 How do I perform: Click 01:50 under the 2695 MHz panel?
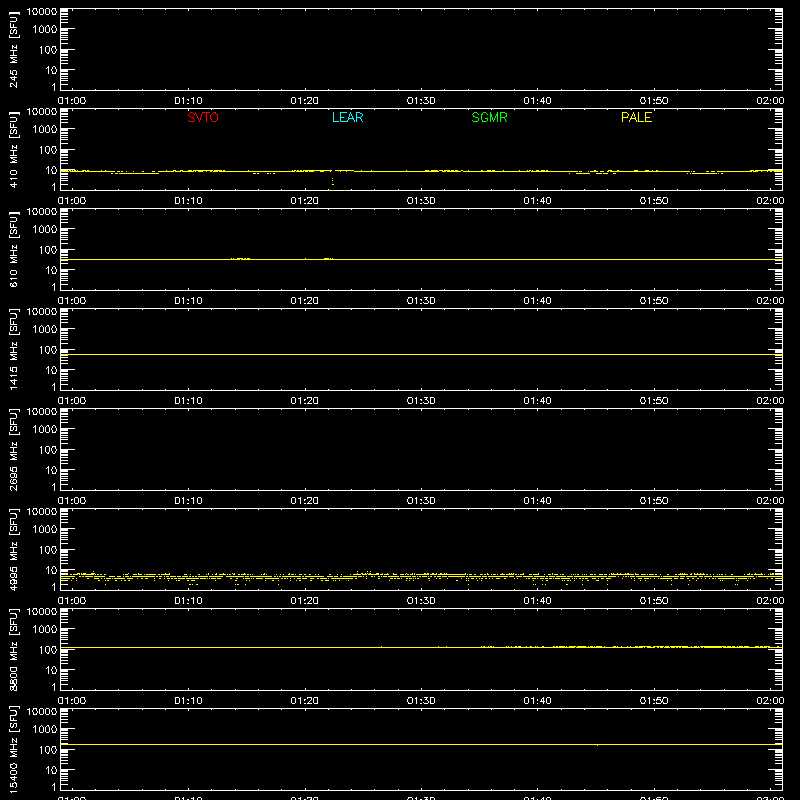(x=654, y=501)
